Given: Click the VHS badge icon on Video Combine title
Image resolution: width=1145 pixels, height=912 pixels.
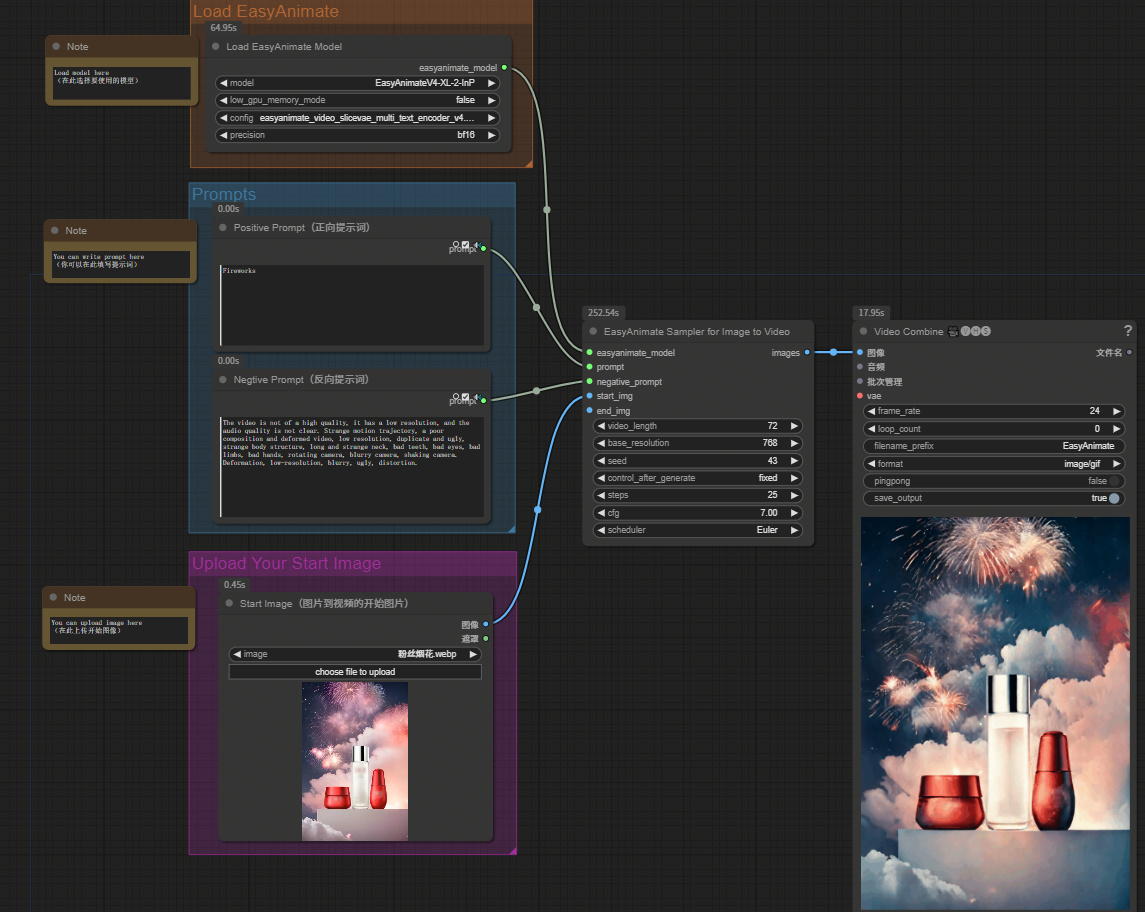Looking at the screenshot, I should 976,331.
